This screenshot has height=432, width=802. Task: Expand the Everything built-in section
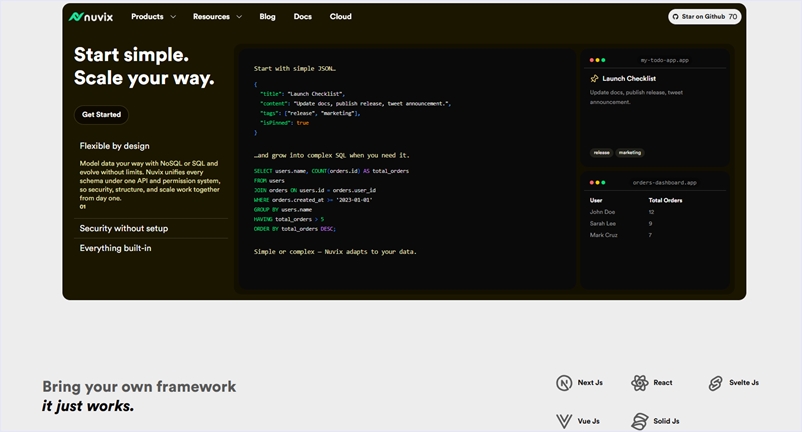[x=116, y=248]
